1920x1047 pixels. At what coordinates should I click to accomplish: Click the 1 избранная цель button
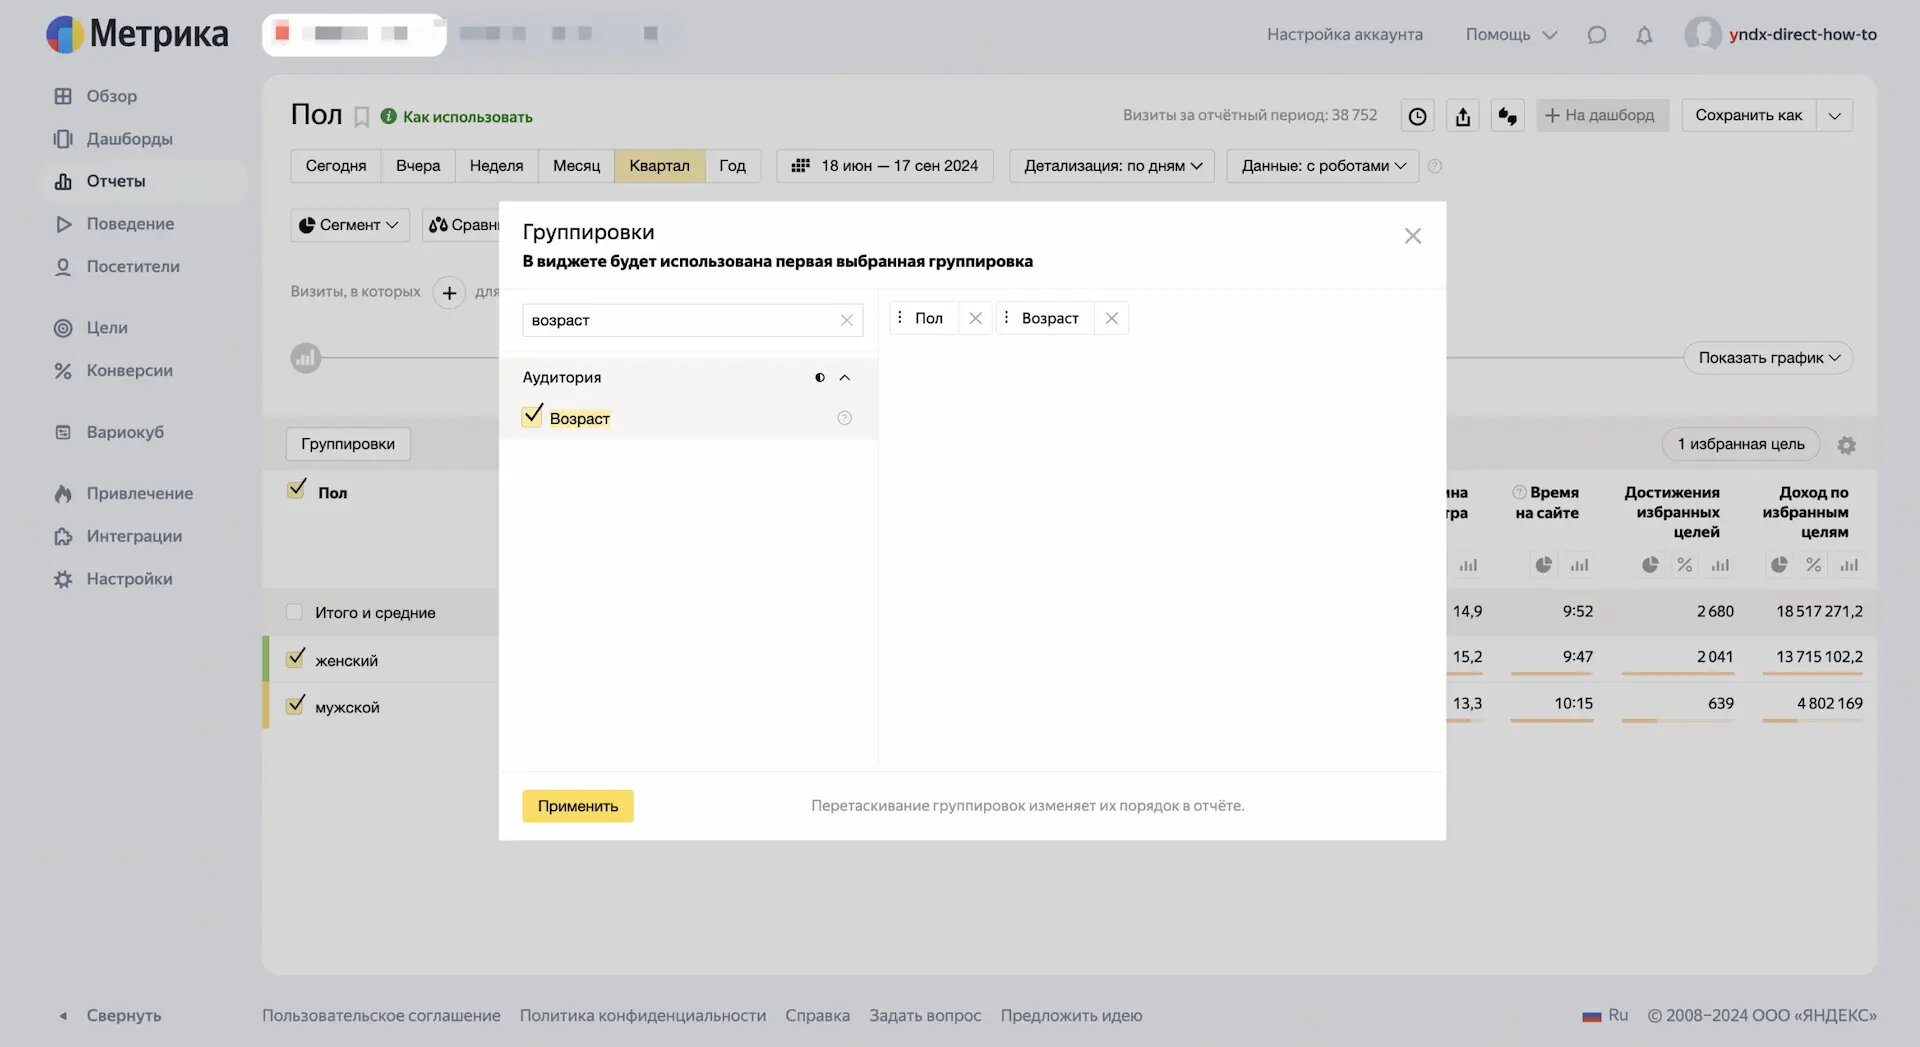tap(1741, 444)
